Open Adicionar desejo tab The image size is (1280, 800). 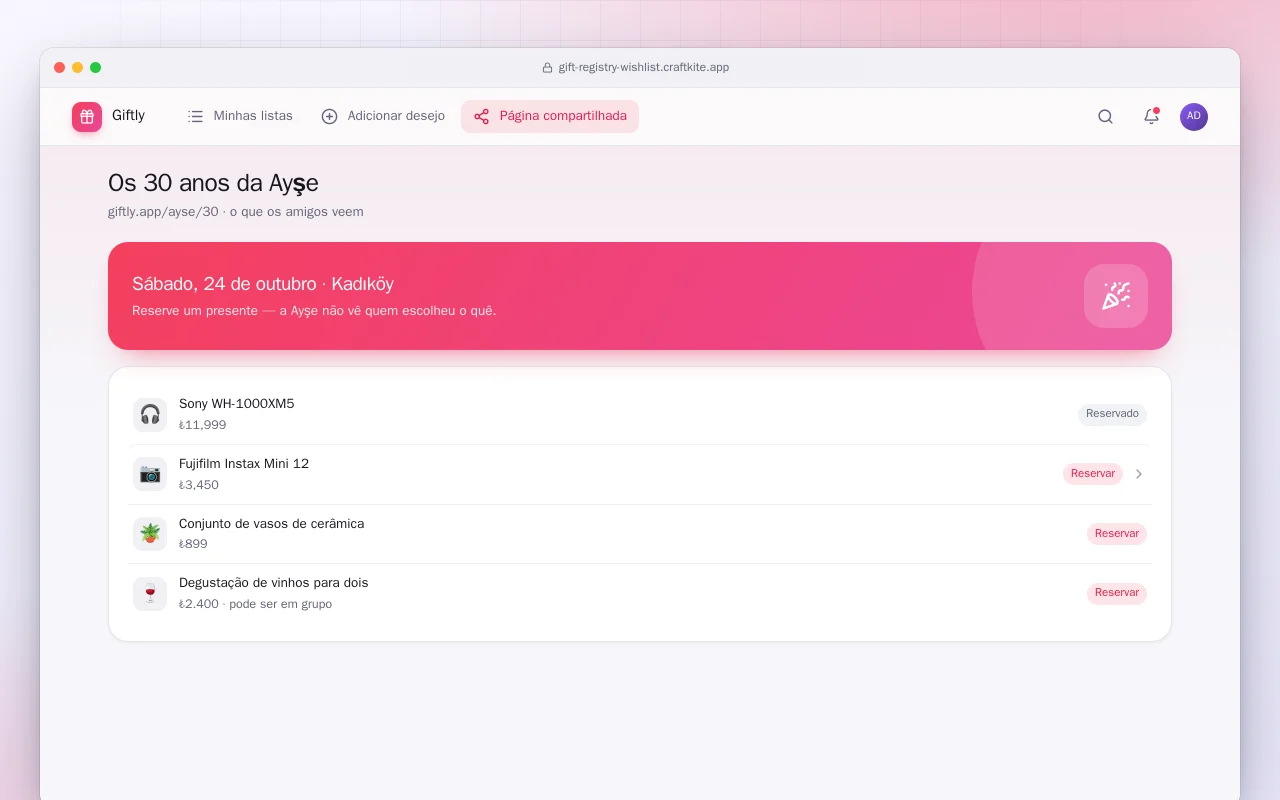(383, 116)
